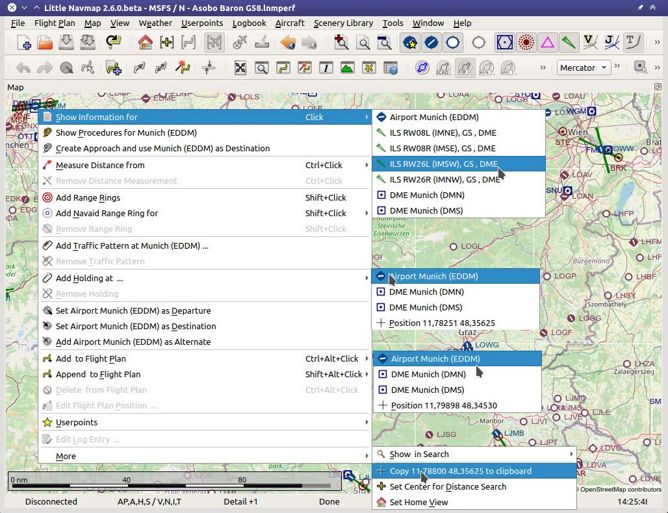The width and height of the screenshot is (668, 513).
Task: Expand the More submenu arrow
Action: 366,456
